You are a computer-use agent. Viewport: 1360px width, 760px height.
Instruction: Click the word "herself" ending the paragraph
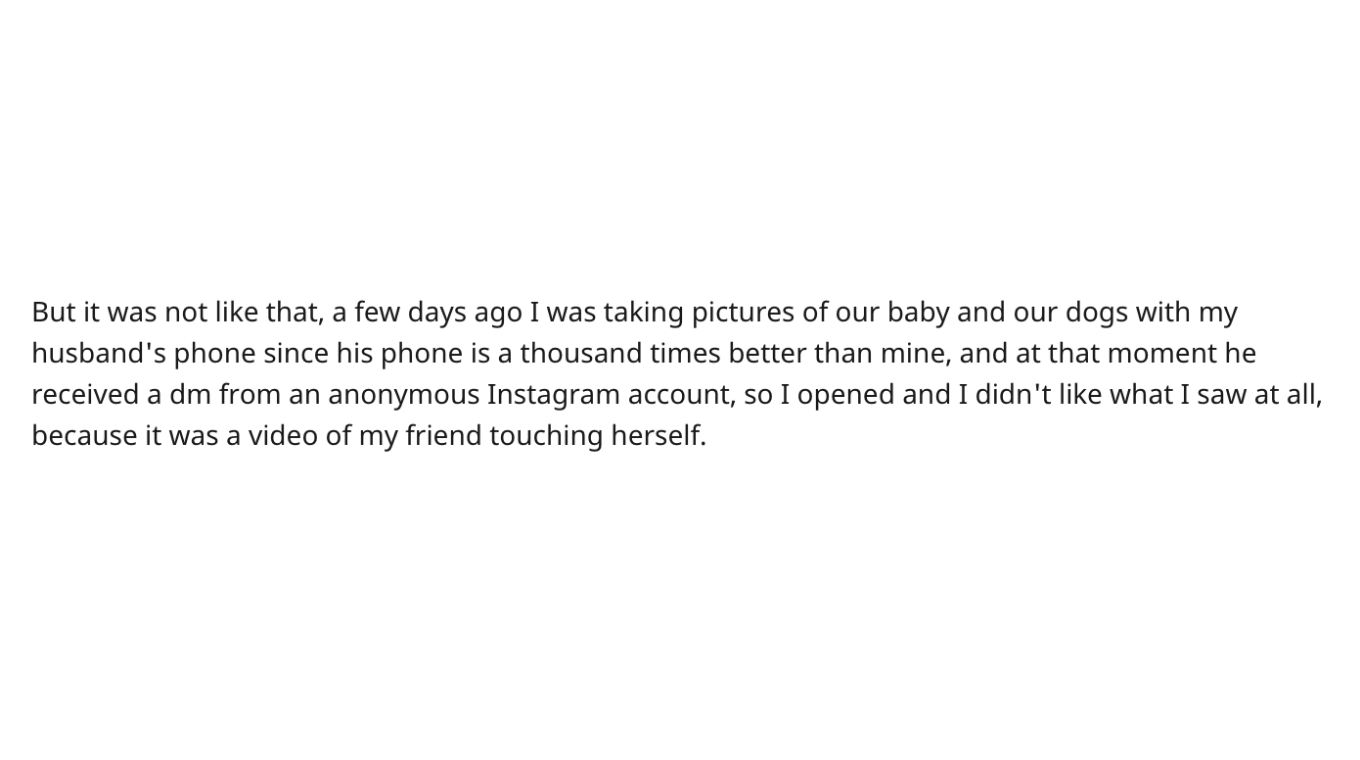click(x=656, y=436)
